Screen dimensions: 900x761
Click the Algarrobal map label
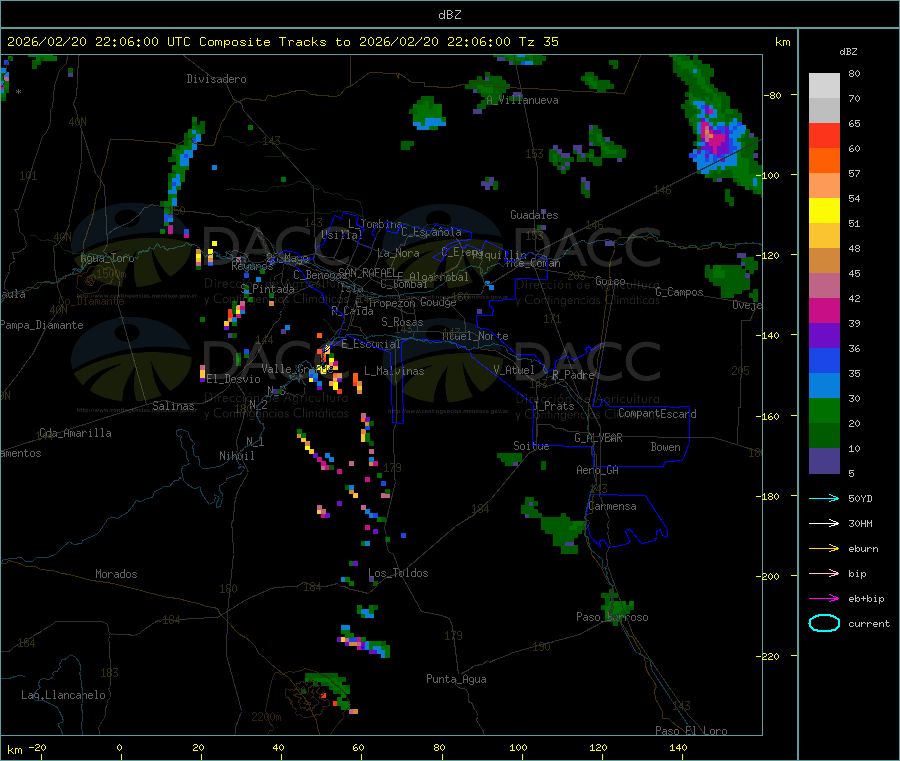(439, 277)
